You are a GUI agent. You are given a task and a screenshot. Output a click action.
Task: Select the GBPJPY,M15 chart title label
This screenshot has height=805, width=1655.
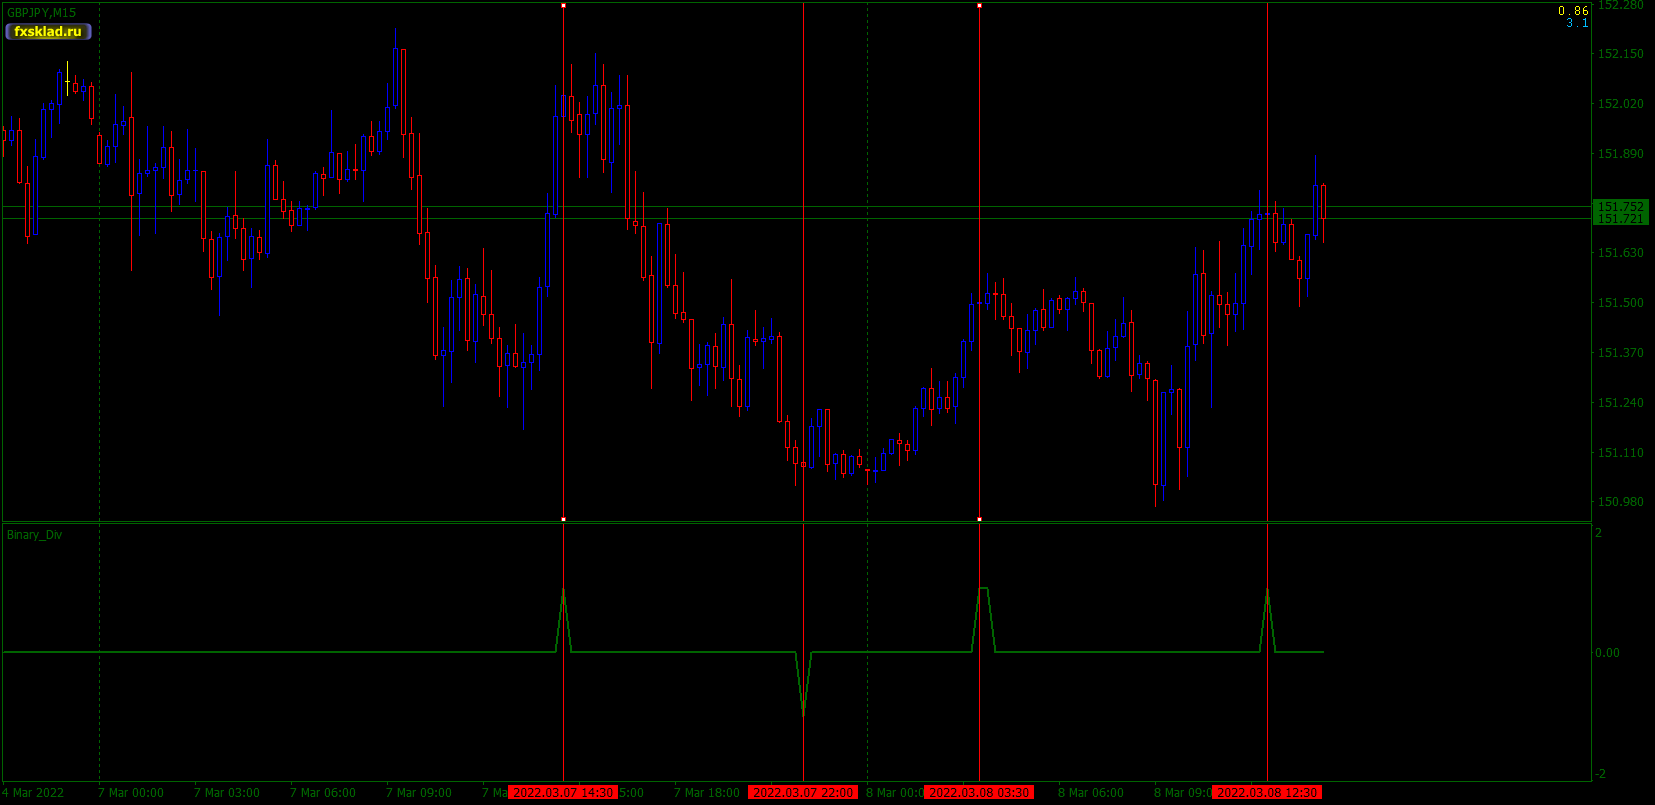click(41, 13)
